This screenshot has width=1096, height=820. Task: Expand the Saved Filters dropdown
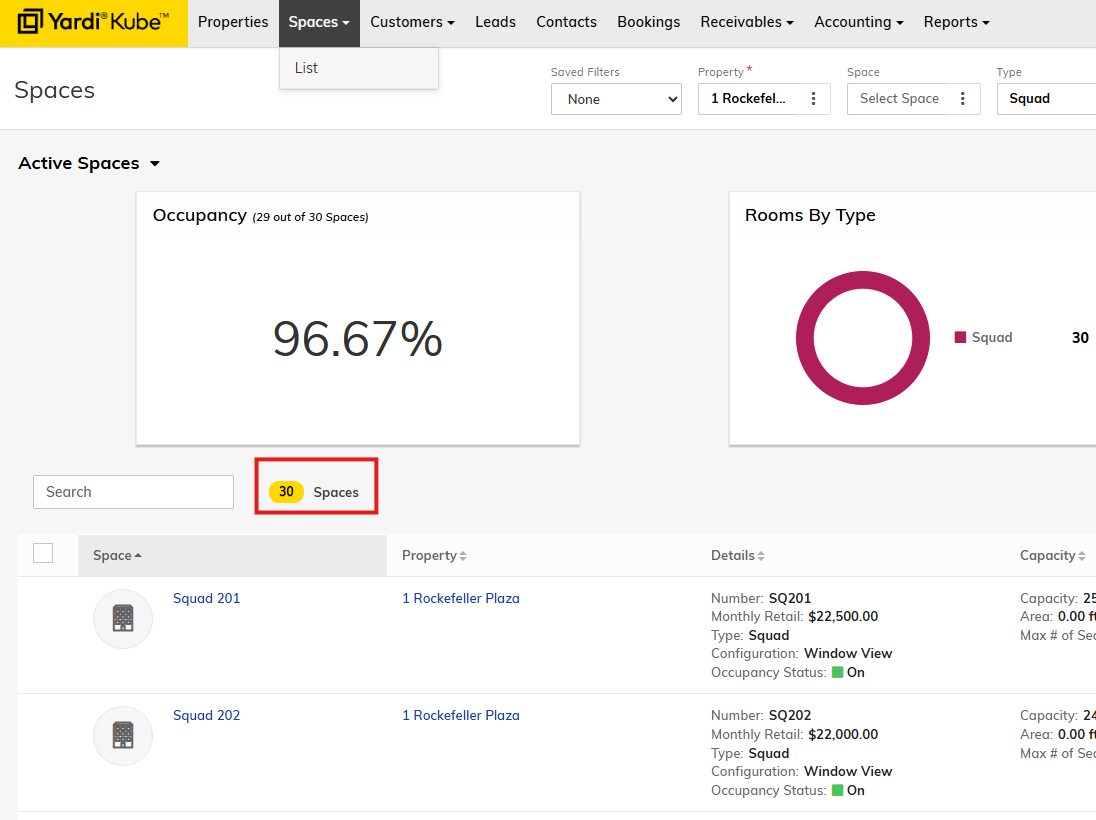click(x=616, y=99)
